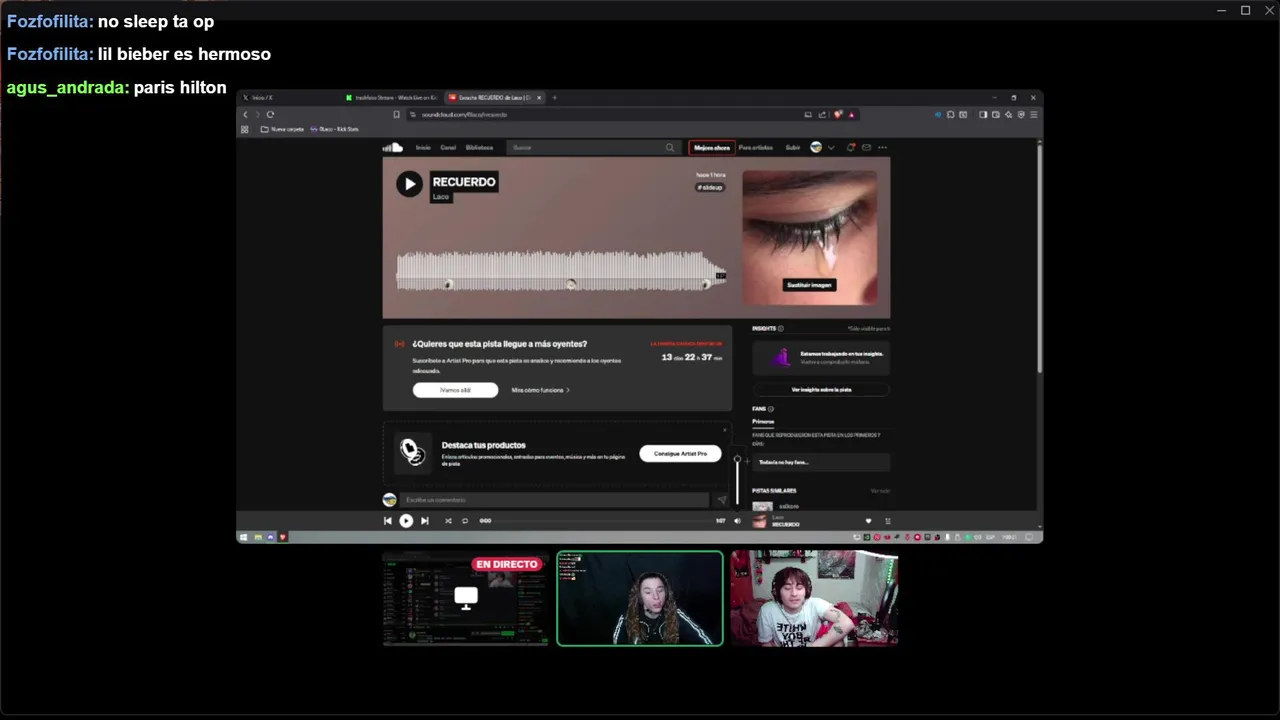Screen dimensions: 1280x720
Task: Open the 'Mira cómo funciona' link
Action: point(540,390)
